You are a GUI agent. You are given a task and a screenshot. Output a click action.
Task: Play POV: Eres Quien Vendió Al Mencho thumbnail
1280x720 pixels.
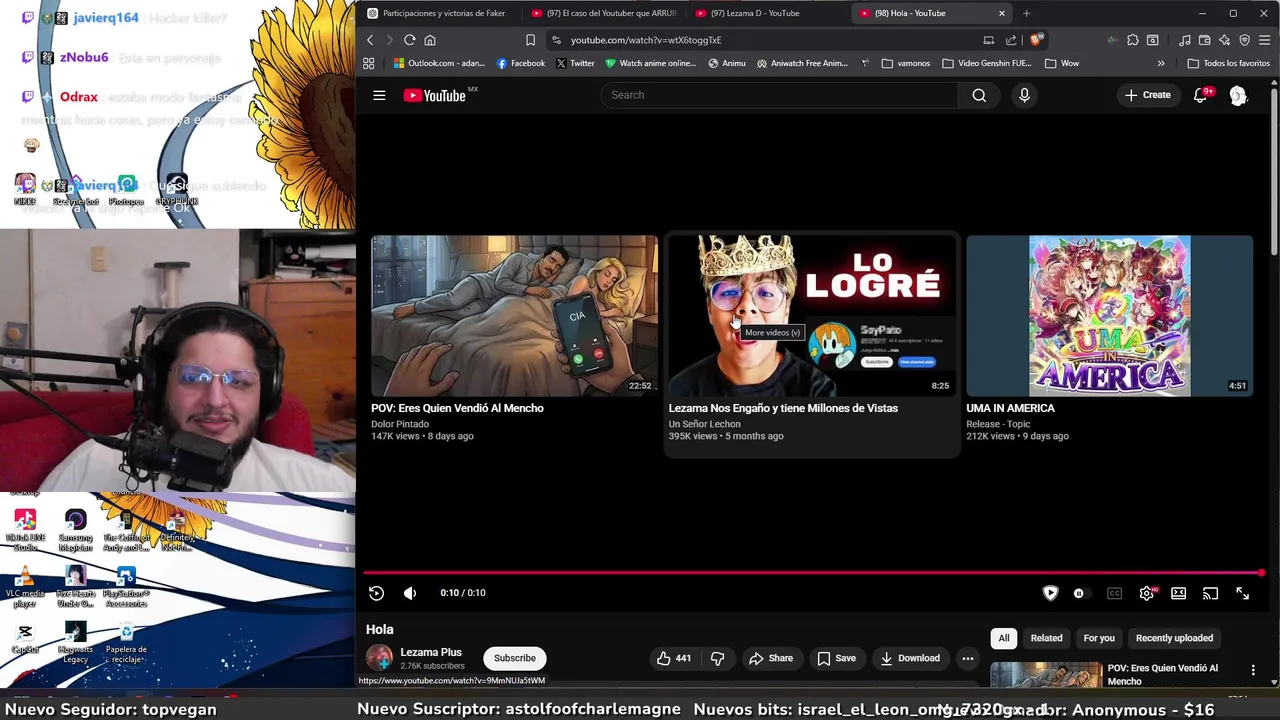click(x=515, y=316)
